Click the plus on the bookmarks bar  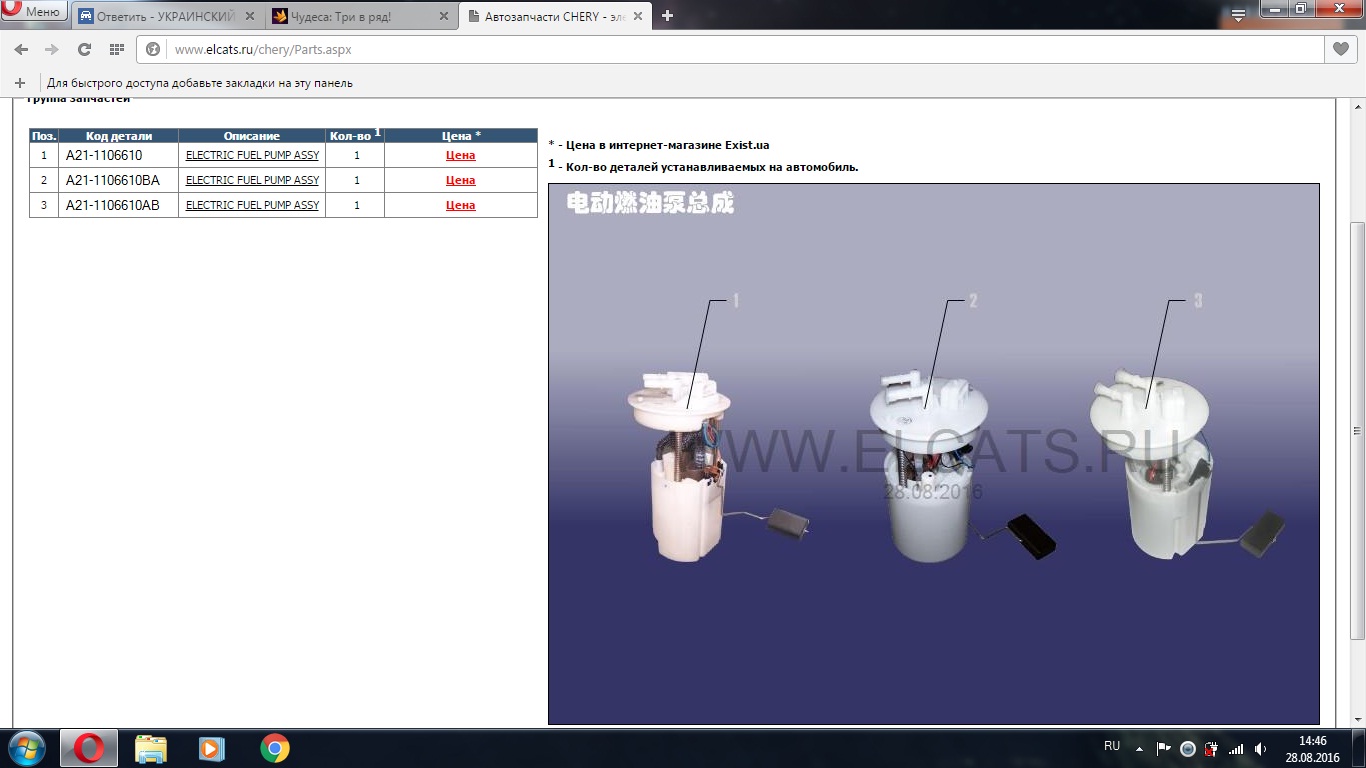19,83
